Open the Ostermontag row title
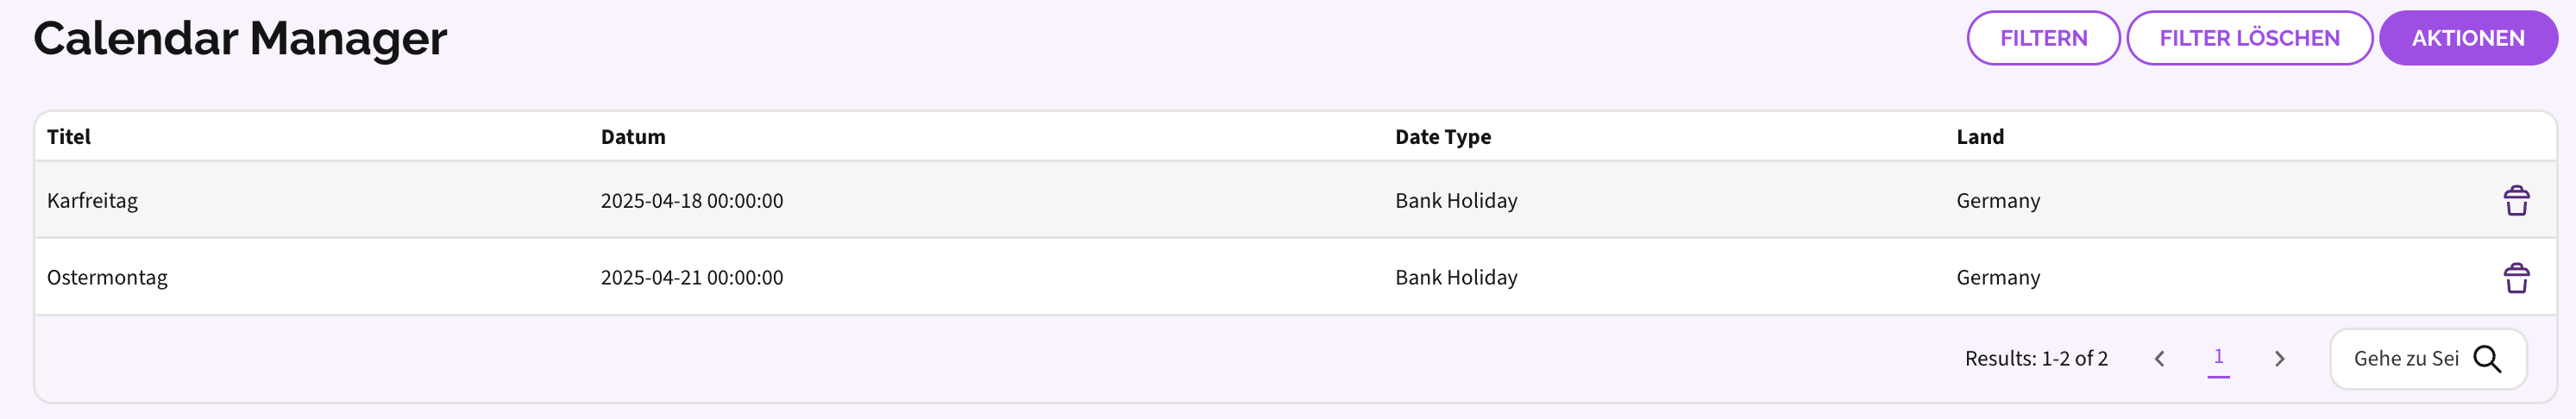The height and width of the screenshot is (419, 2576). 107,278
